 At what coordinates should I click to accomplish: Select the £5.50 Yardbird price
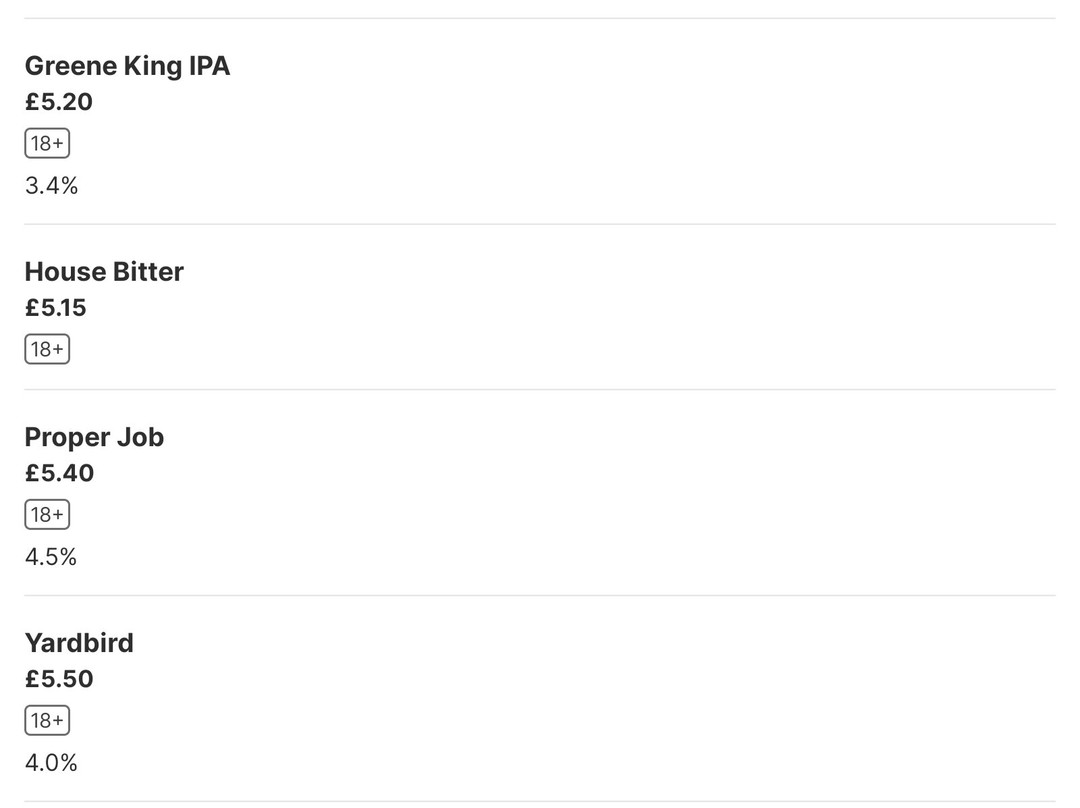pyautogui.click(x=59, y=679)
